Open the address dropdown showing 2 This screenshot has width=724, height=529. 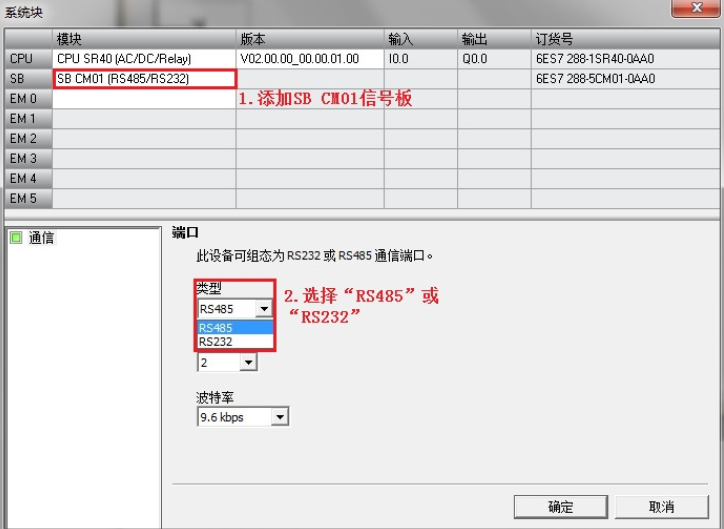[248, 362]
